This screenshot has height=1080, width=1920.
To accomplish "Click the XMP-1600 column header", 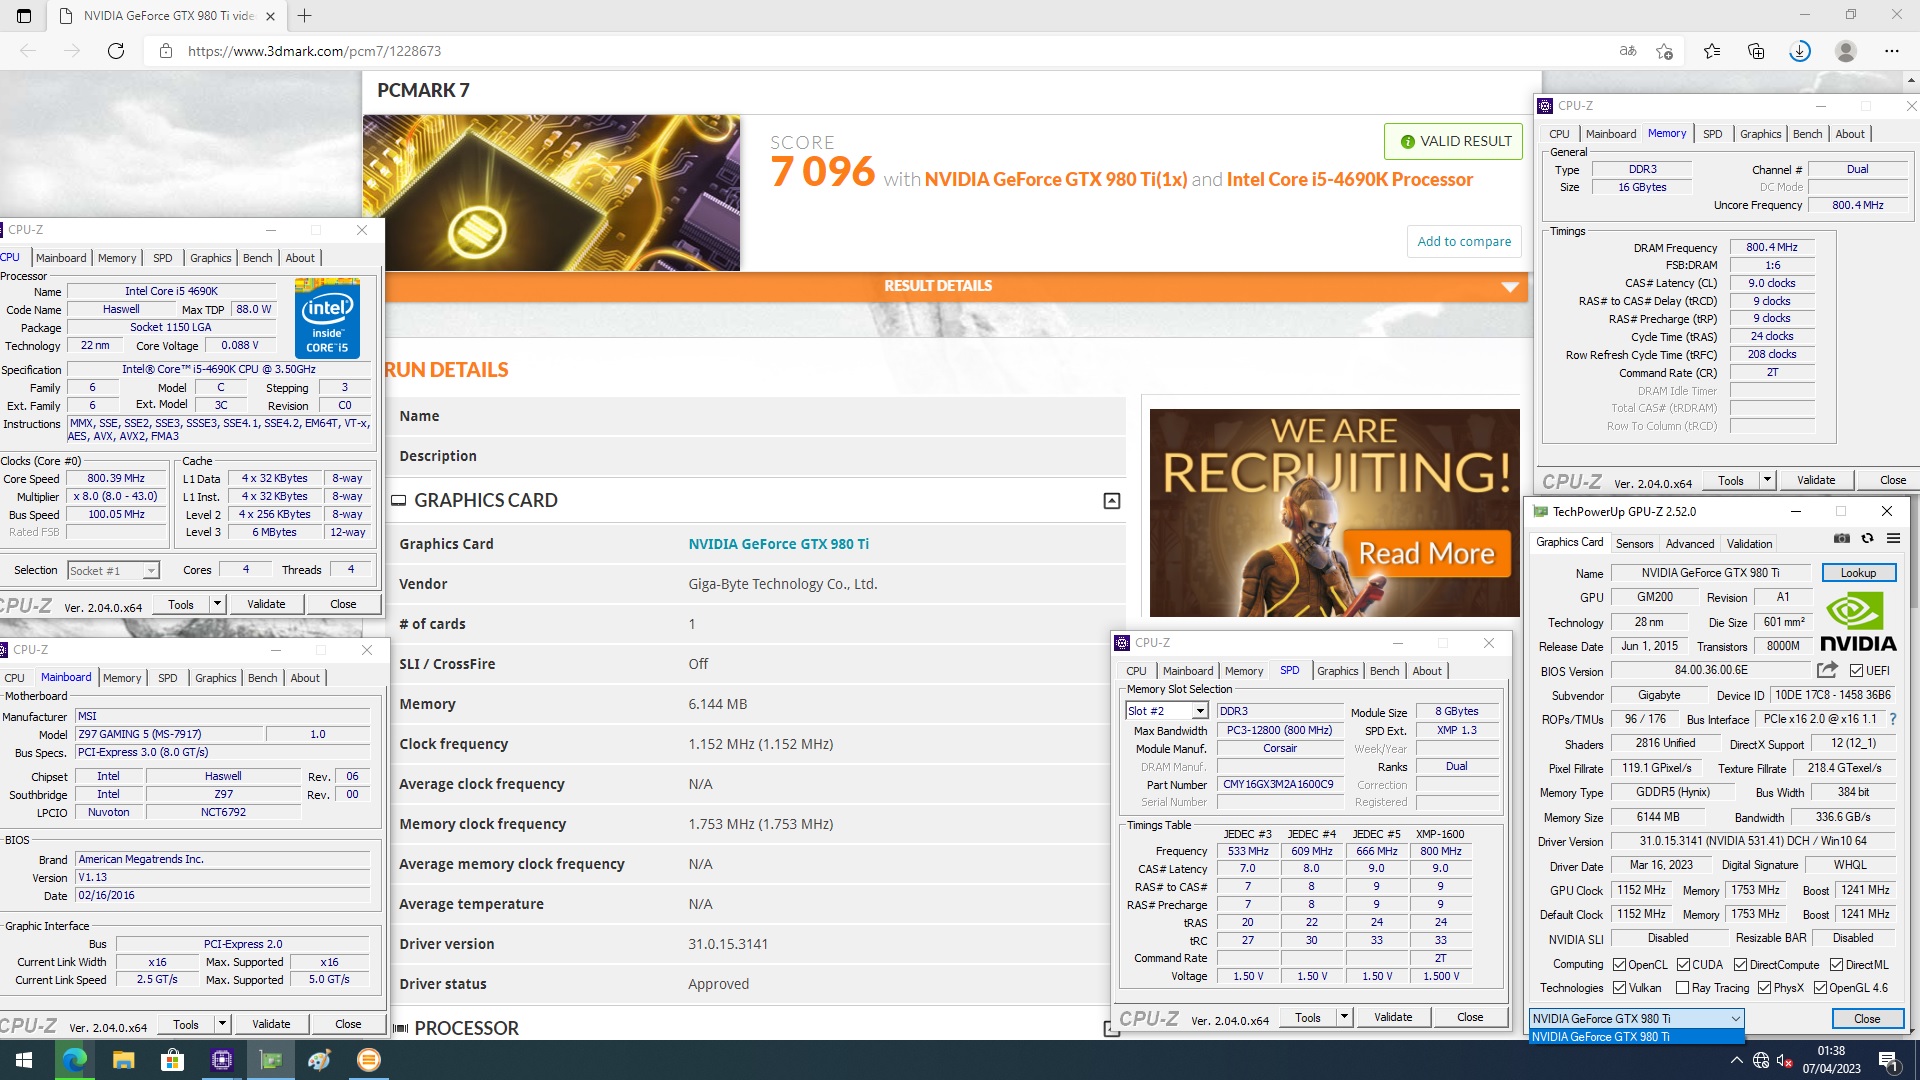I will pos(1440,834).
